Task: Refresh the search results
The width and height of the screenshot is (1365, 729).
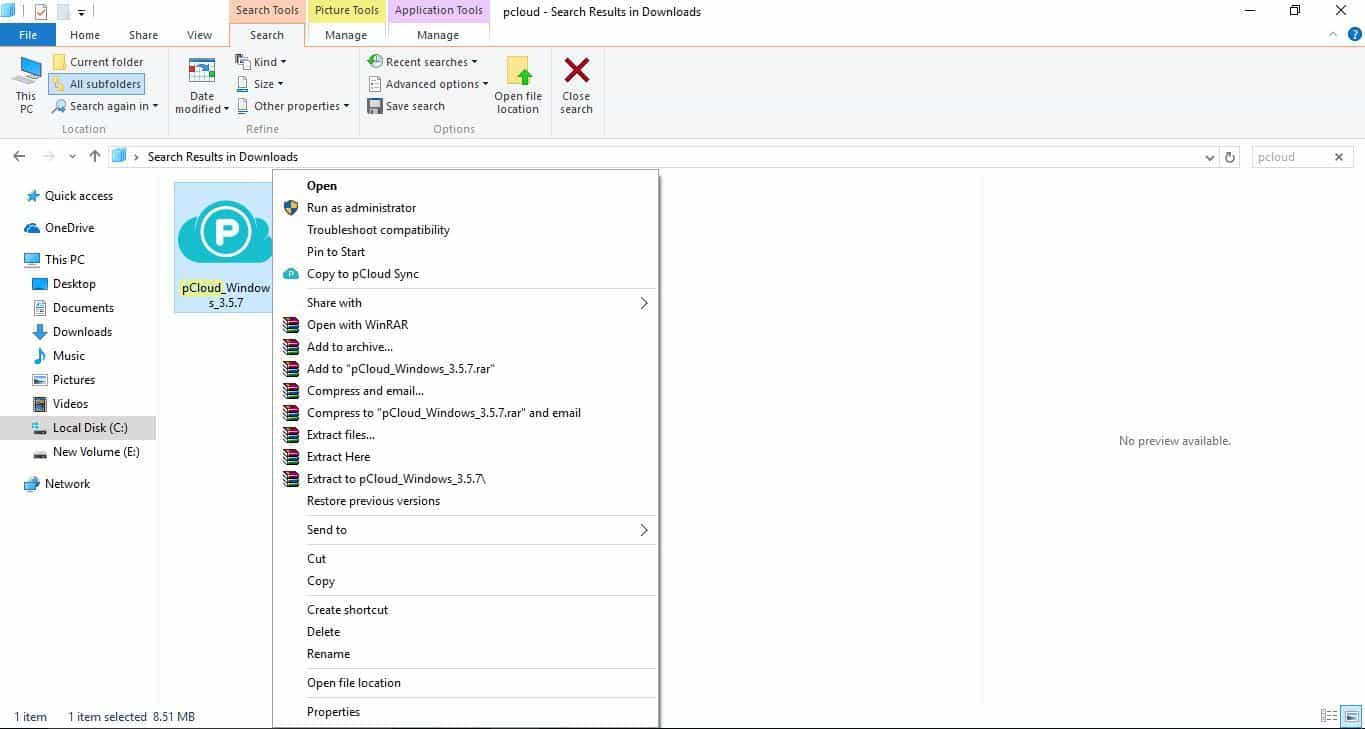Action: pyautogui.click(x=1229, y=157)
